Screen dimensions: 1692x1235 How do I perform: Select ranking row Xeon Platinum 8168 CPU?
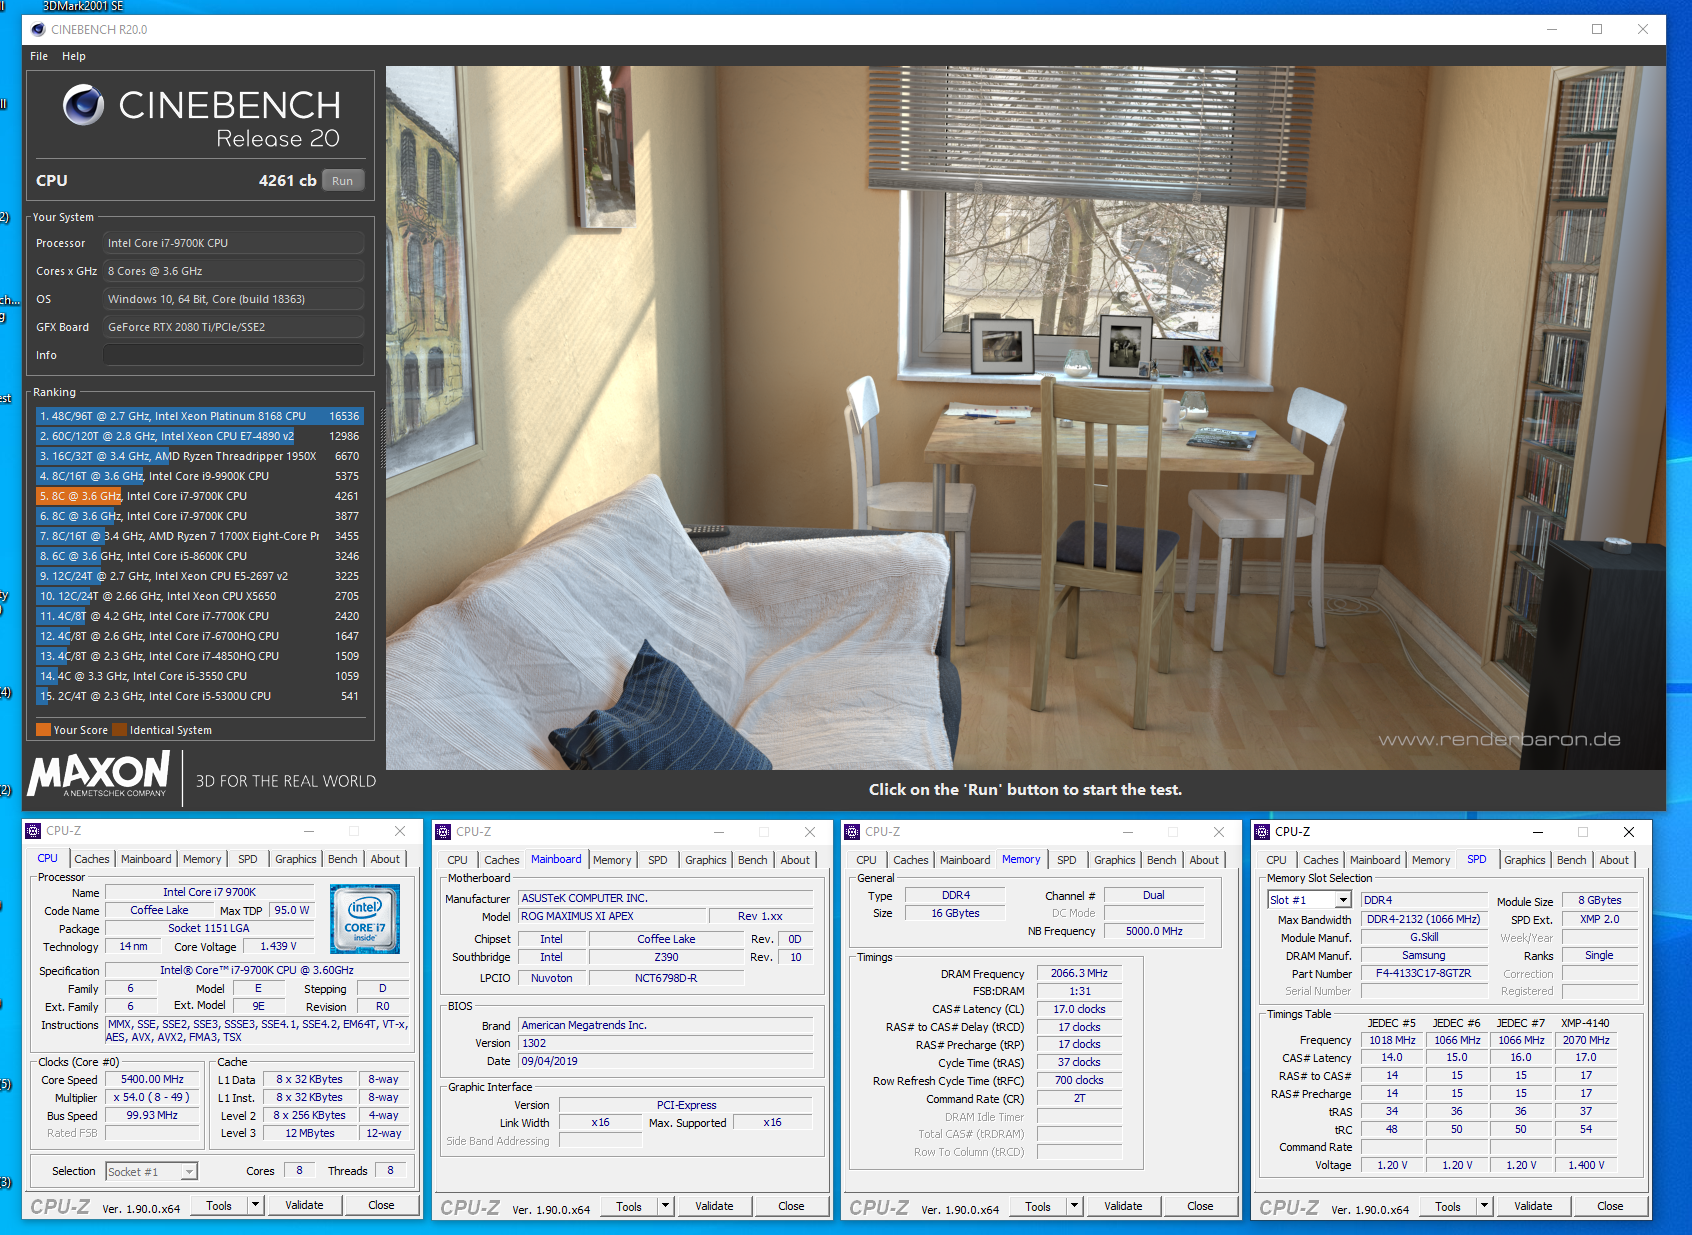point(199,416)
